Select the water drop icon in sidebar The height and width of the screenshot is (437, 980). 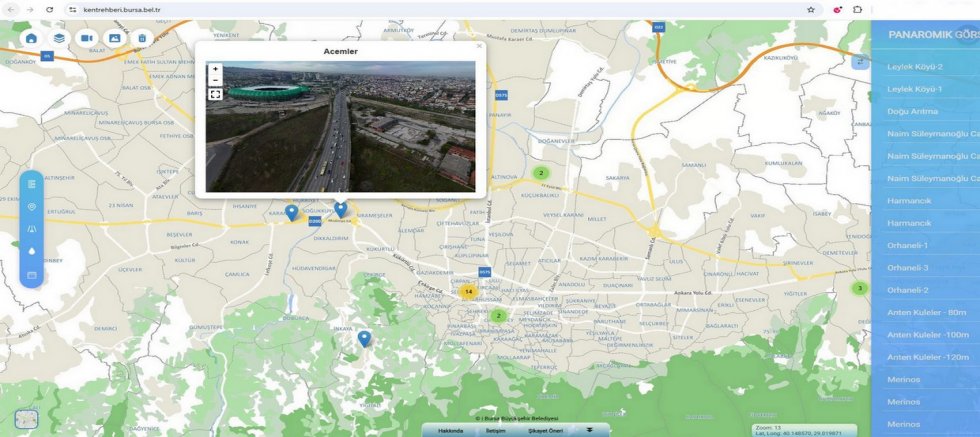tap(32, 251)
